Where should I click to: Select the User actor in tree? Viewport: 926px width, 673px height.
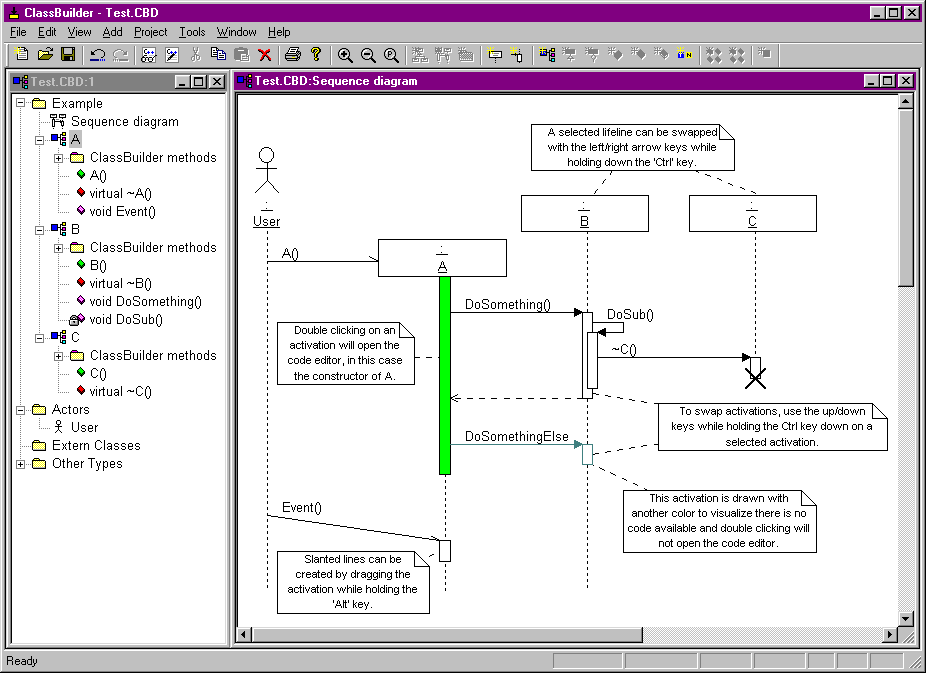pos(84,427)
